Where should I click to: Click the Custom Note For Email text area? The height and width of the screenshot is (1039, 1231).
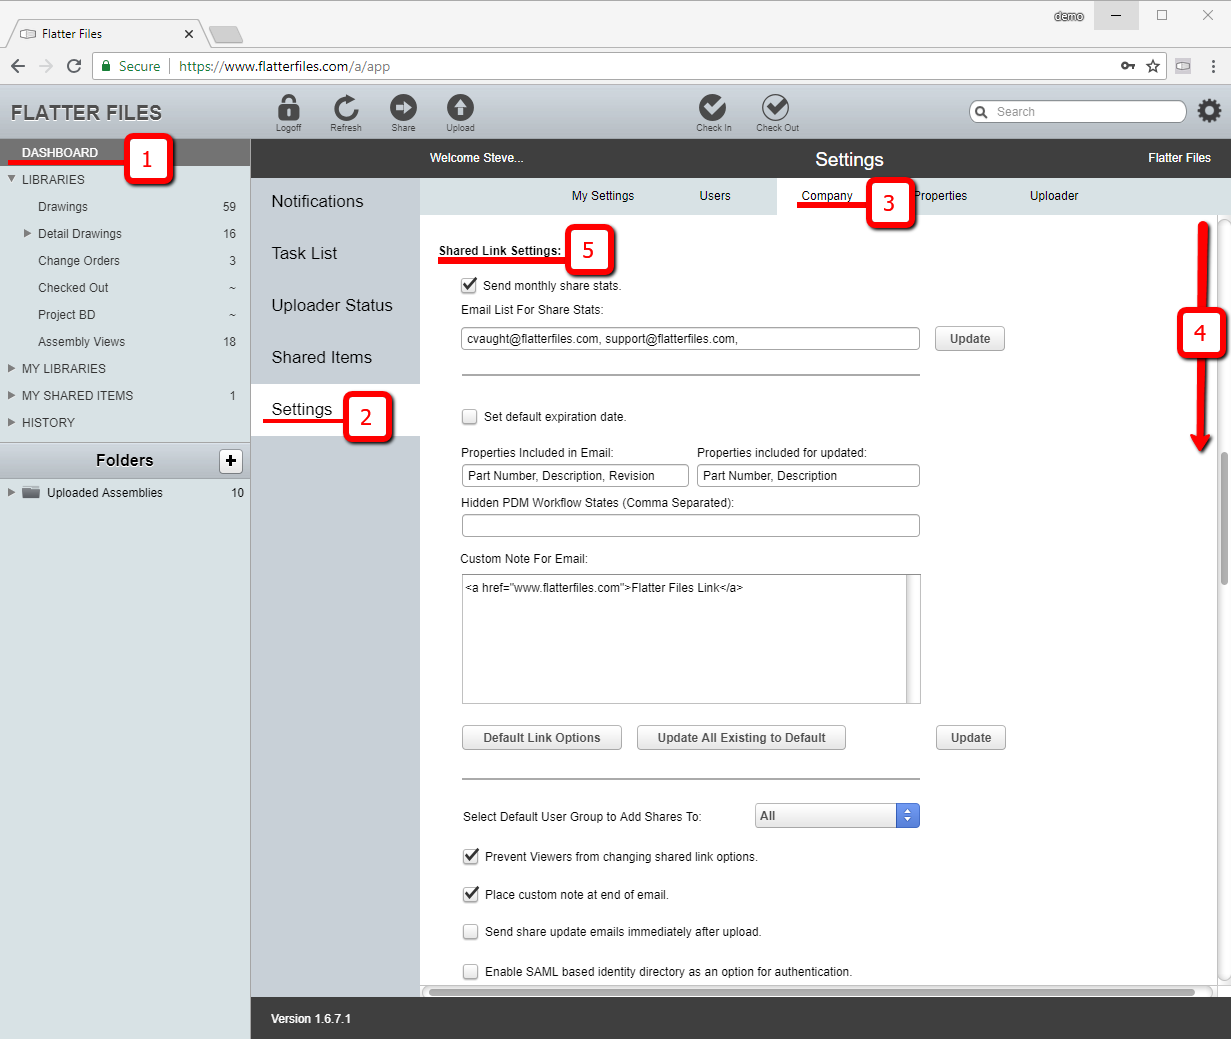690,639
